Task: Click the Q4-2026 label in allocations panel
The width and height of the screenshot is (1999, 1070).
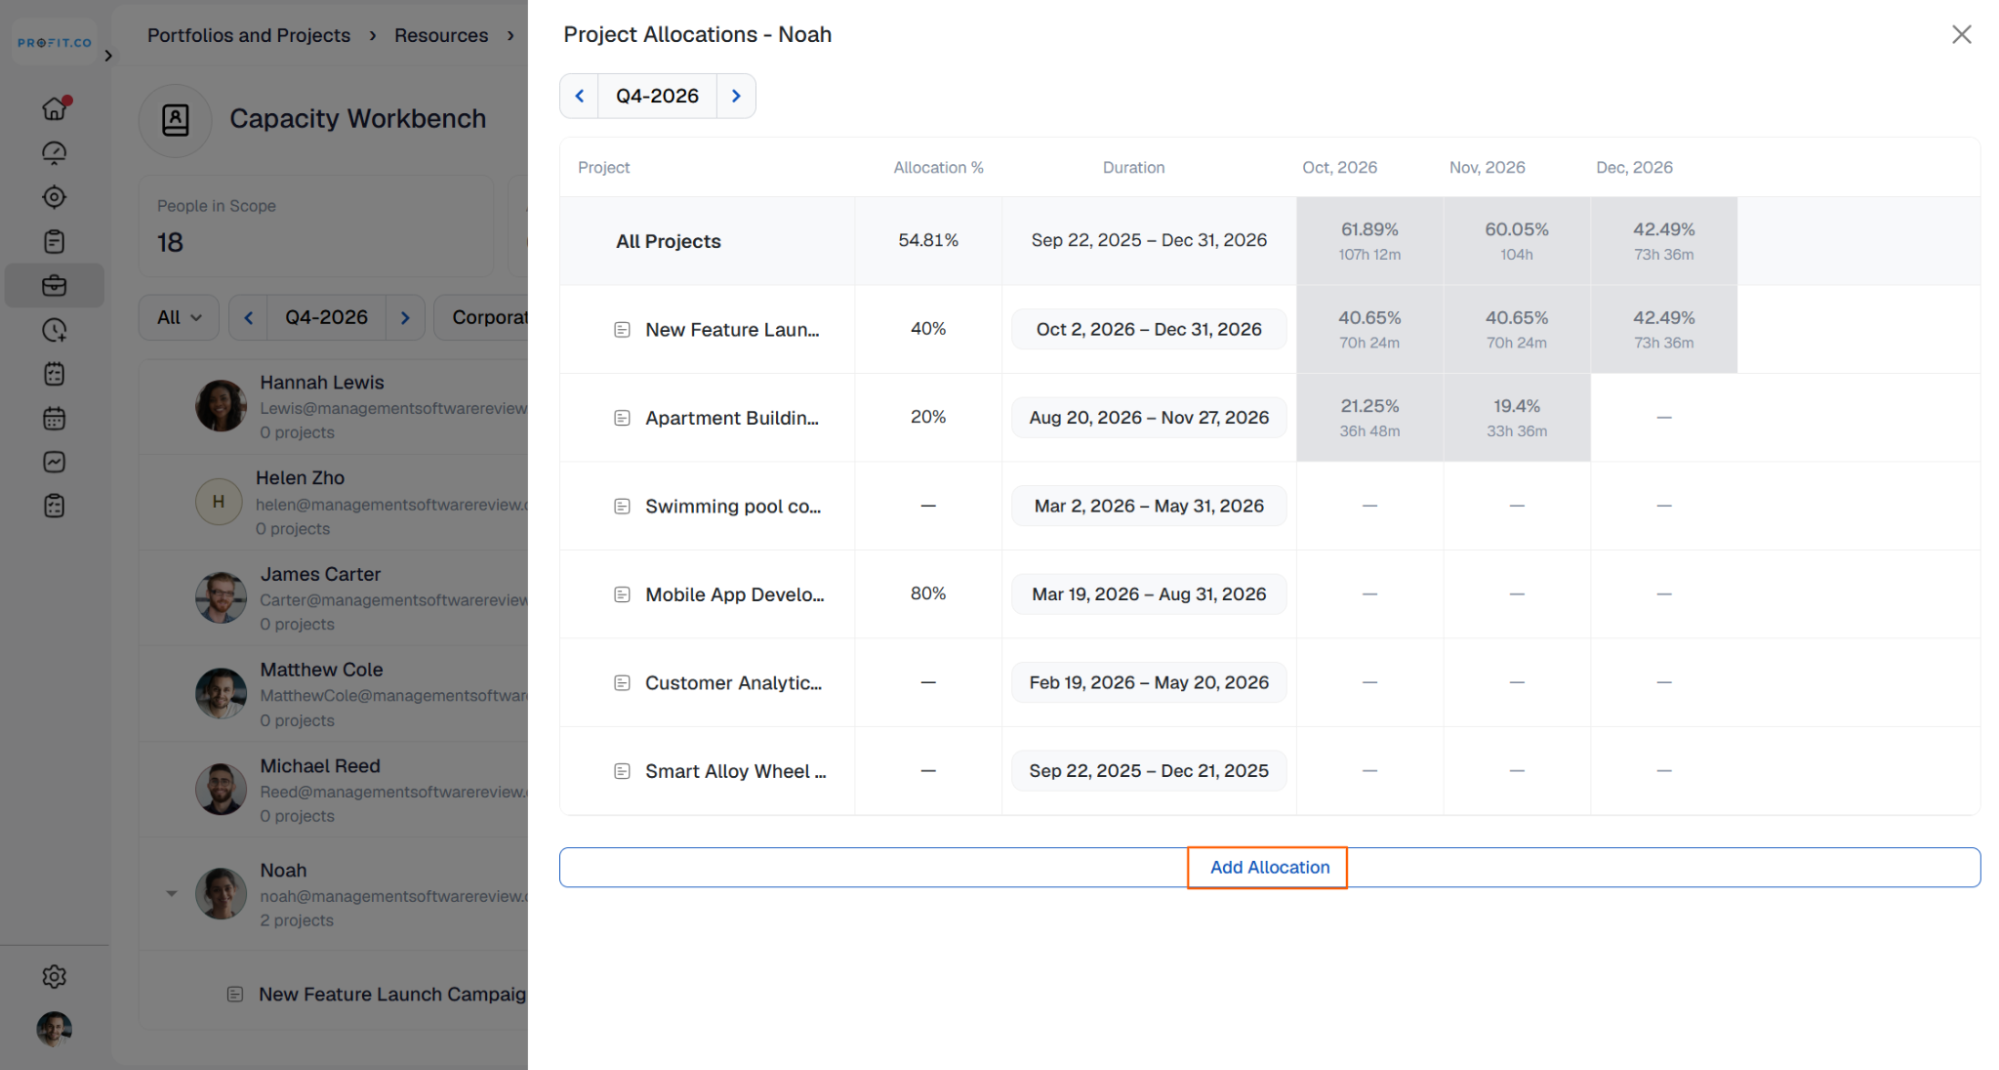Action: [657, 96]
